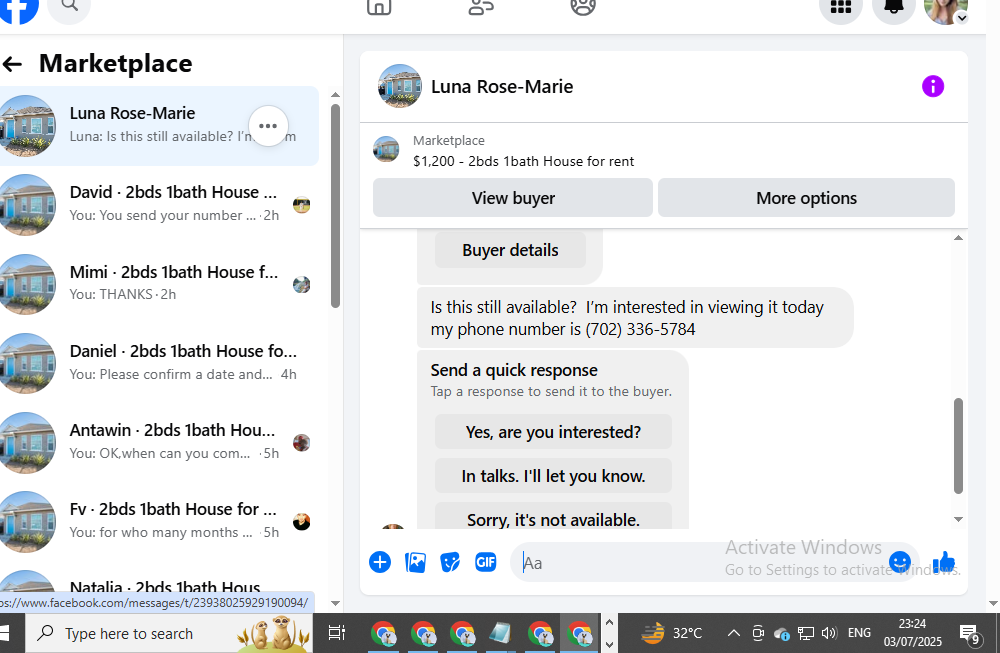Click the Windows taskbar search box

(169, 633)
